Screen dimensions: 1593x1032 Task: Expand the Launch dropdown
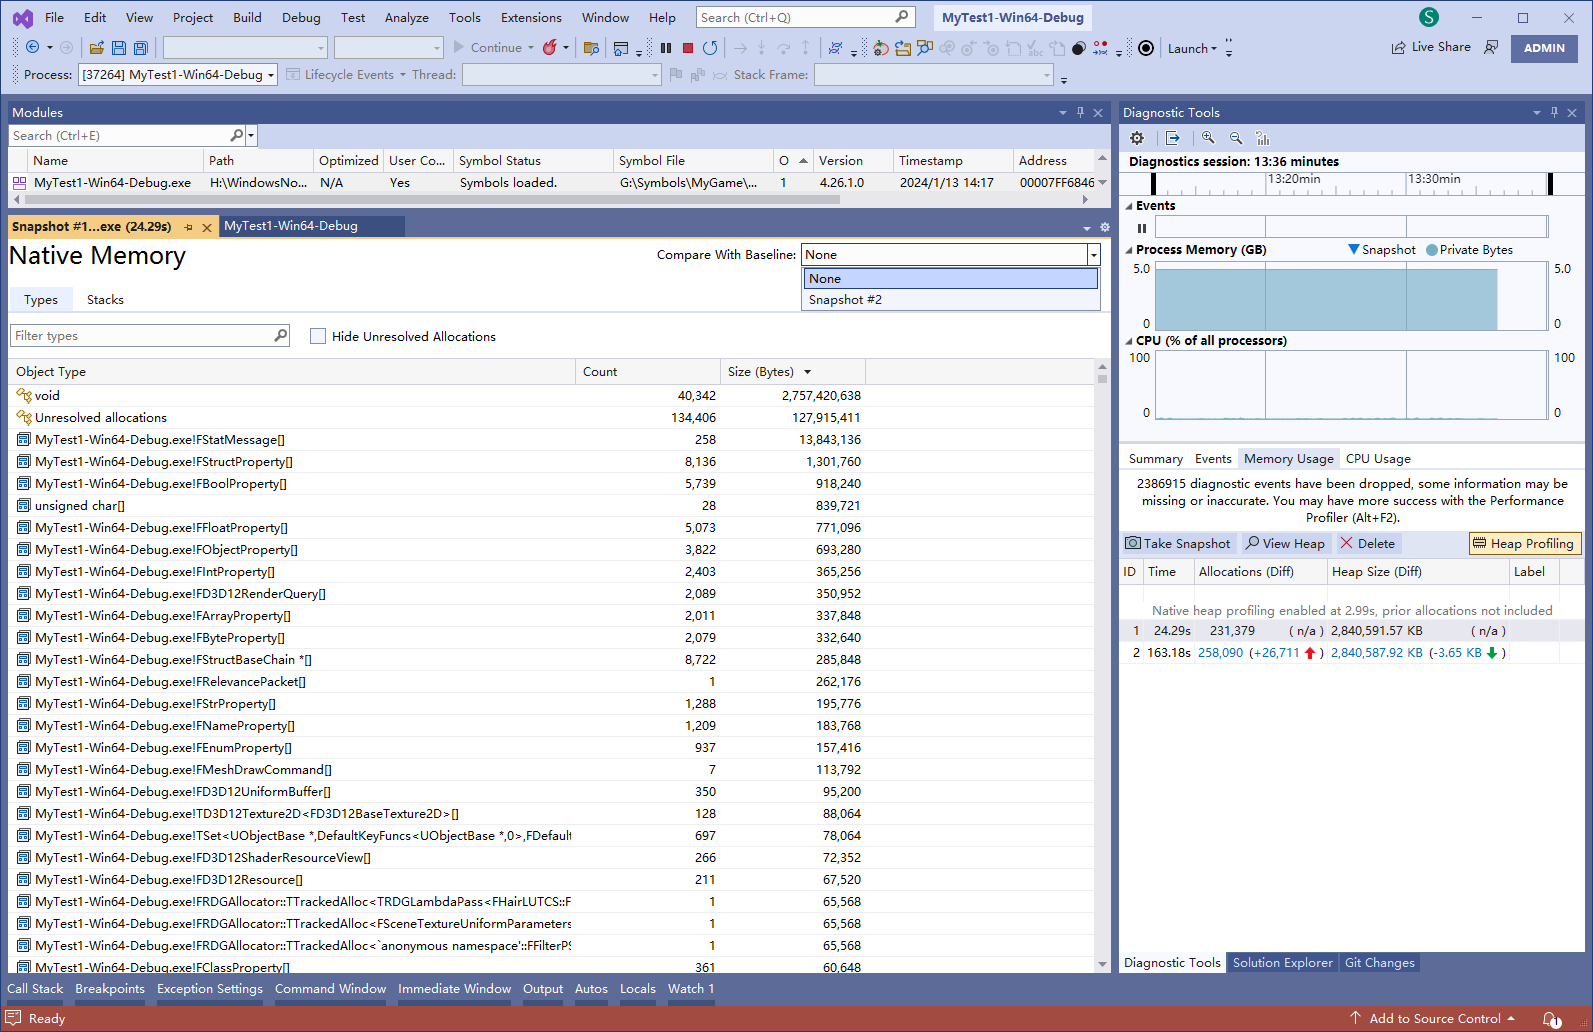(1193, 48)
